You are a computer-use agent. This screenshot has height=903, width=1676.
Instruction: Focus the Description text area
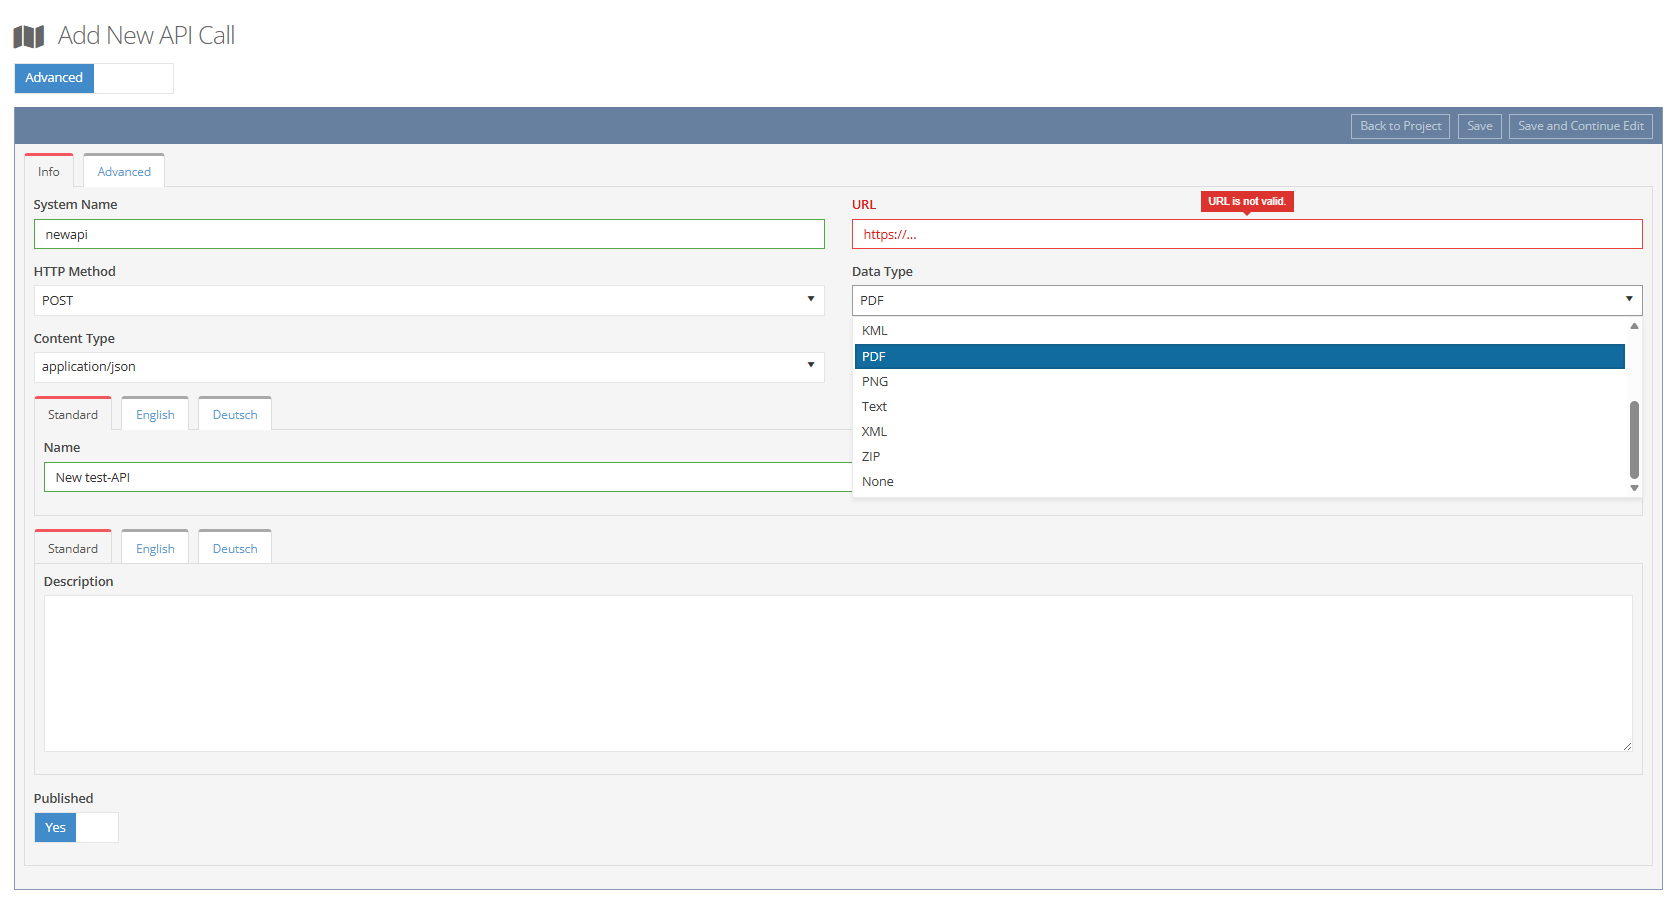click(837, 673)
